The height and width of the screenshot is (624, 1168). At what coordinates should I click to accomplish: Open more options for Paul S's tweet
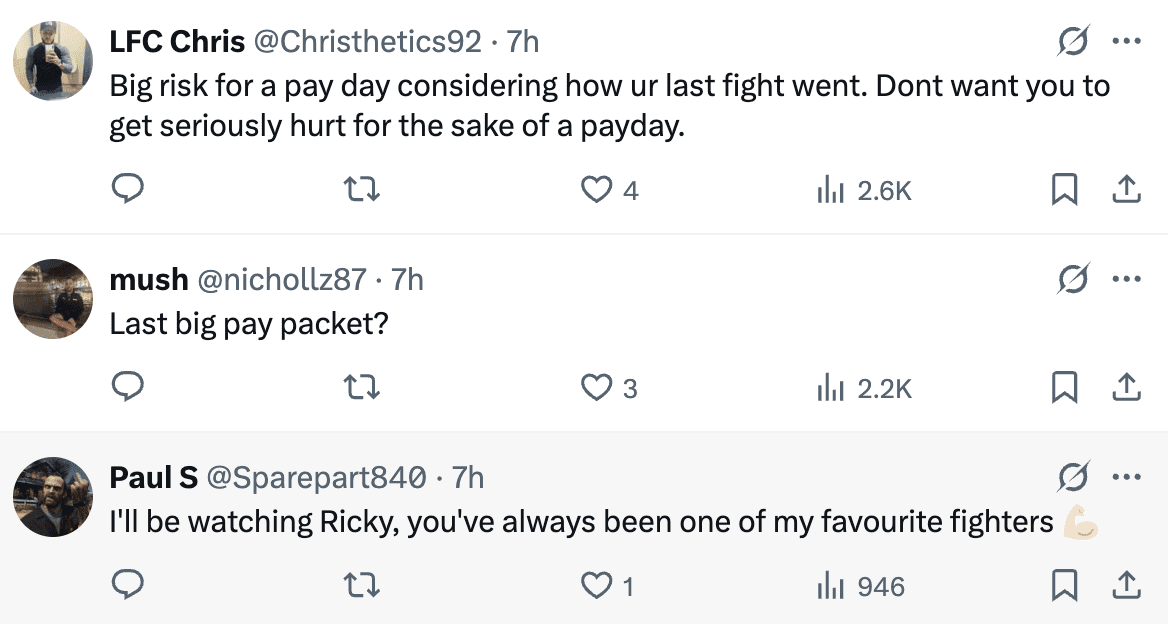1126,477
